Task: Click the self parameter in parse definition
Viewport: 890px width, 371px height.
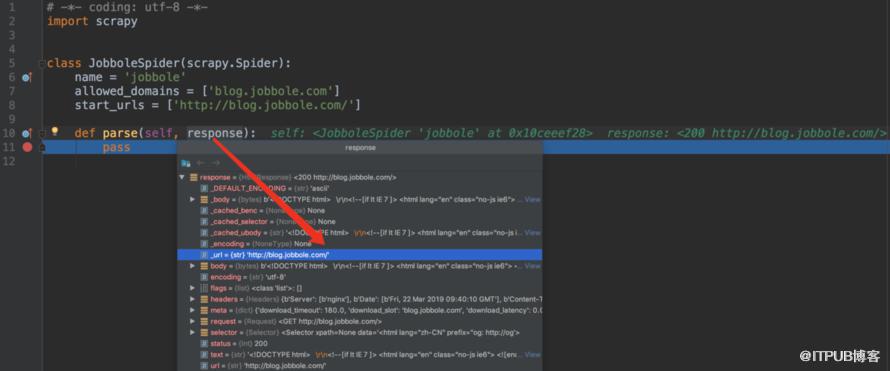Action: [x=158, y=133]
